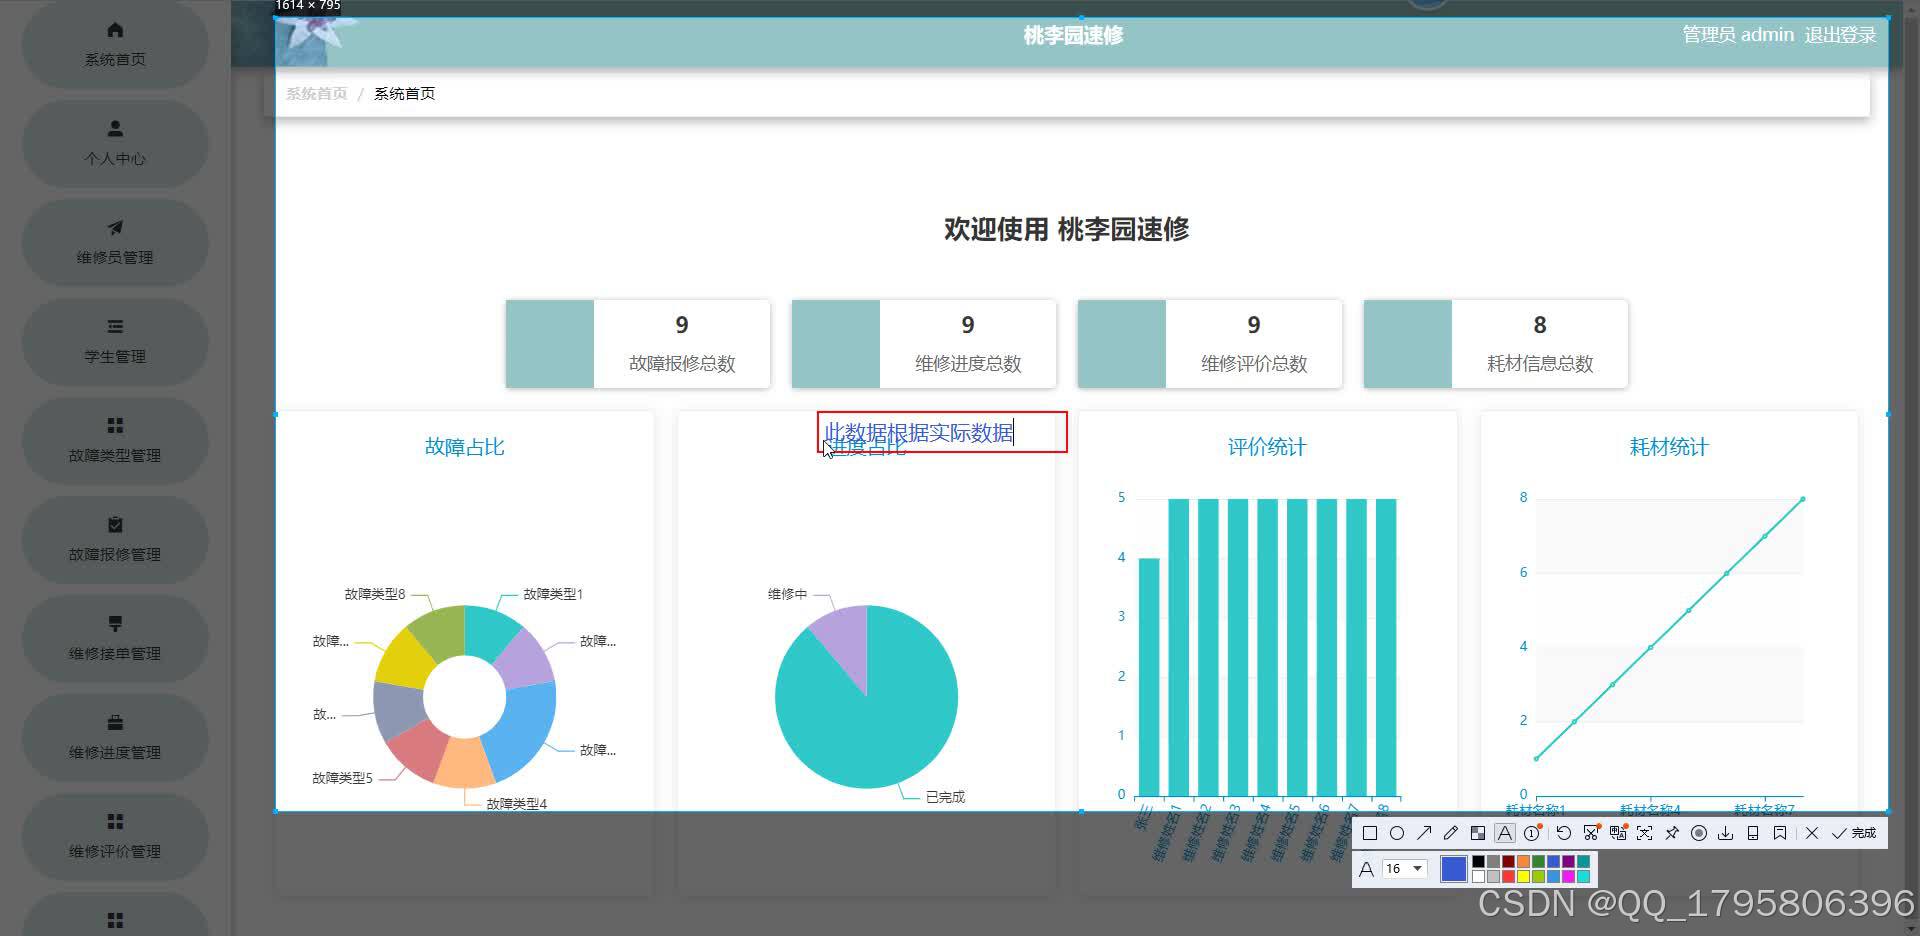1920x936 pixels.
Task: Click the 故障类型8 donut label
Action: [x=375, y=594]
